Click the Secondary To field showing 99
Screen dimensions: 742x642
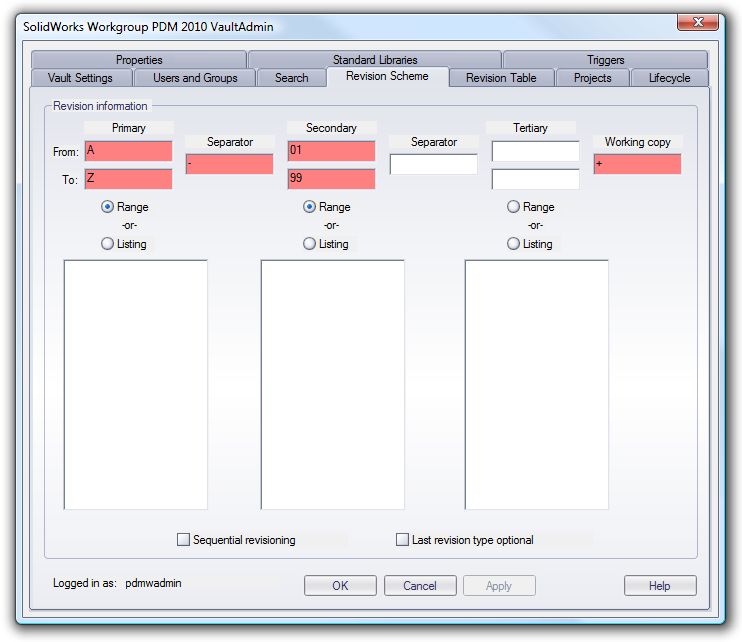pos(331,179)
